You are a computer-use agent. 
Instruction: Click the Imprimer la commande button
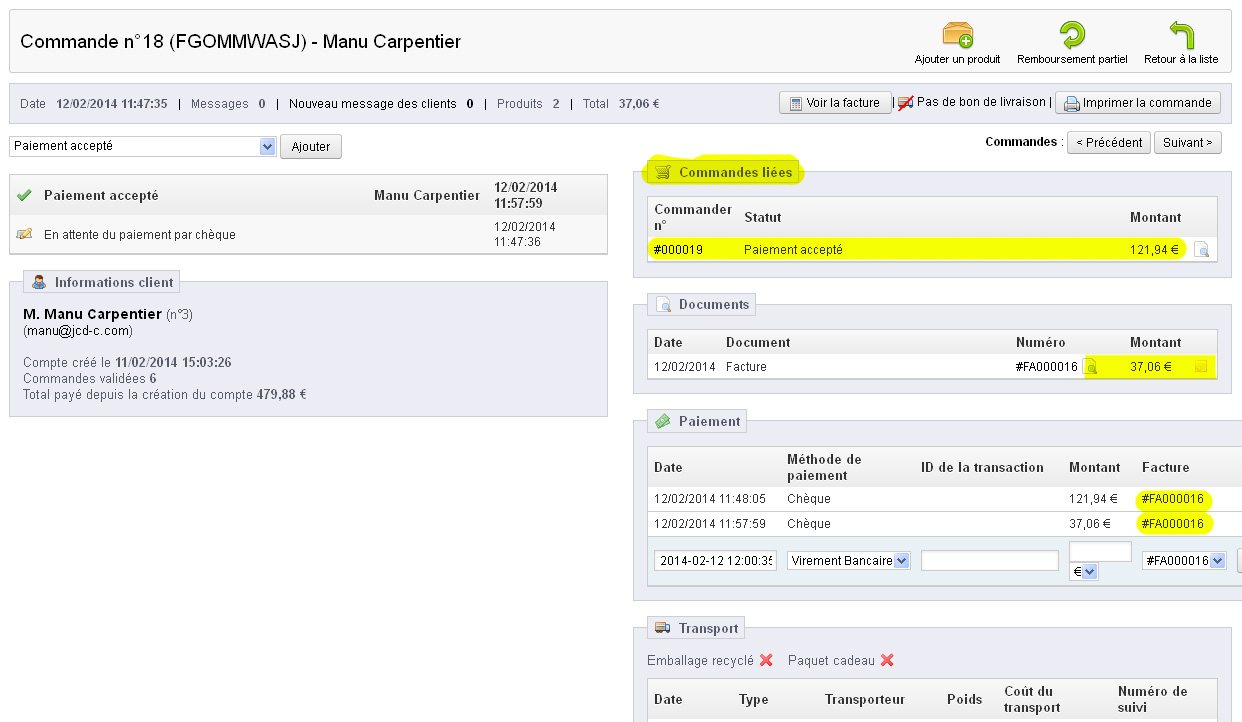(1138, 103)
